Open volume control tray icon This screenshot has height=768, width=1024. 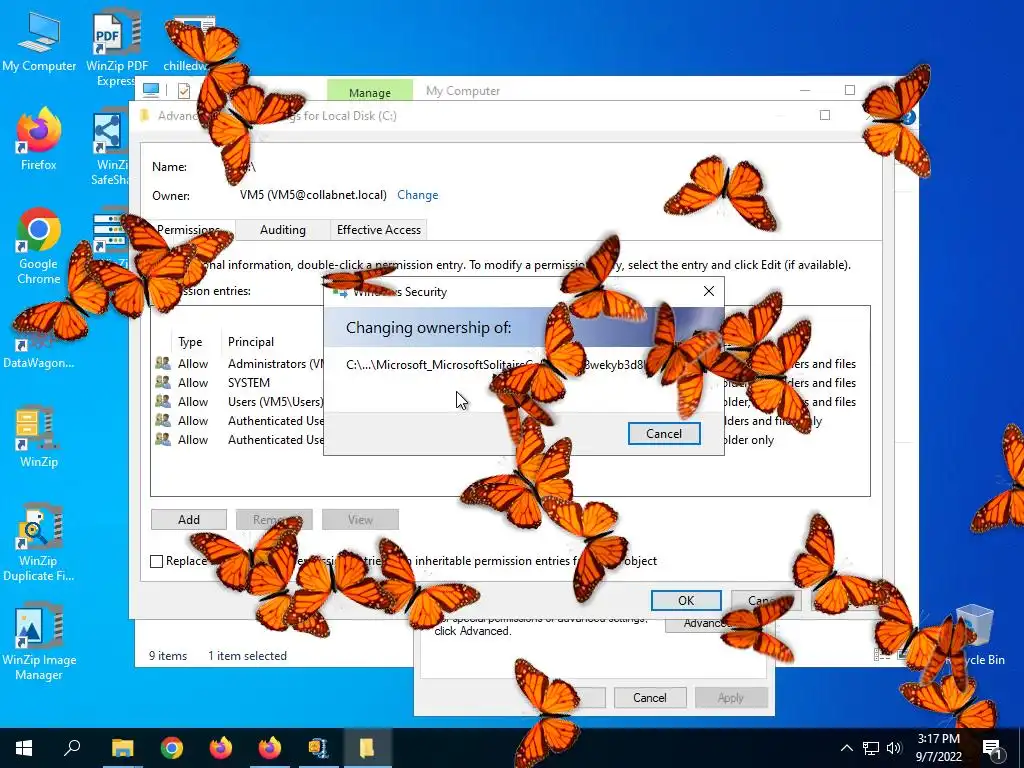click(x=894, y=748)
